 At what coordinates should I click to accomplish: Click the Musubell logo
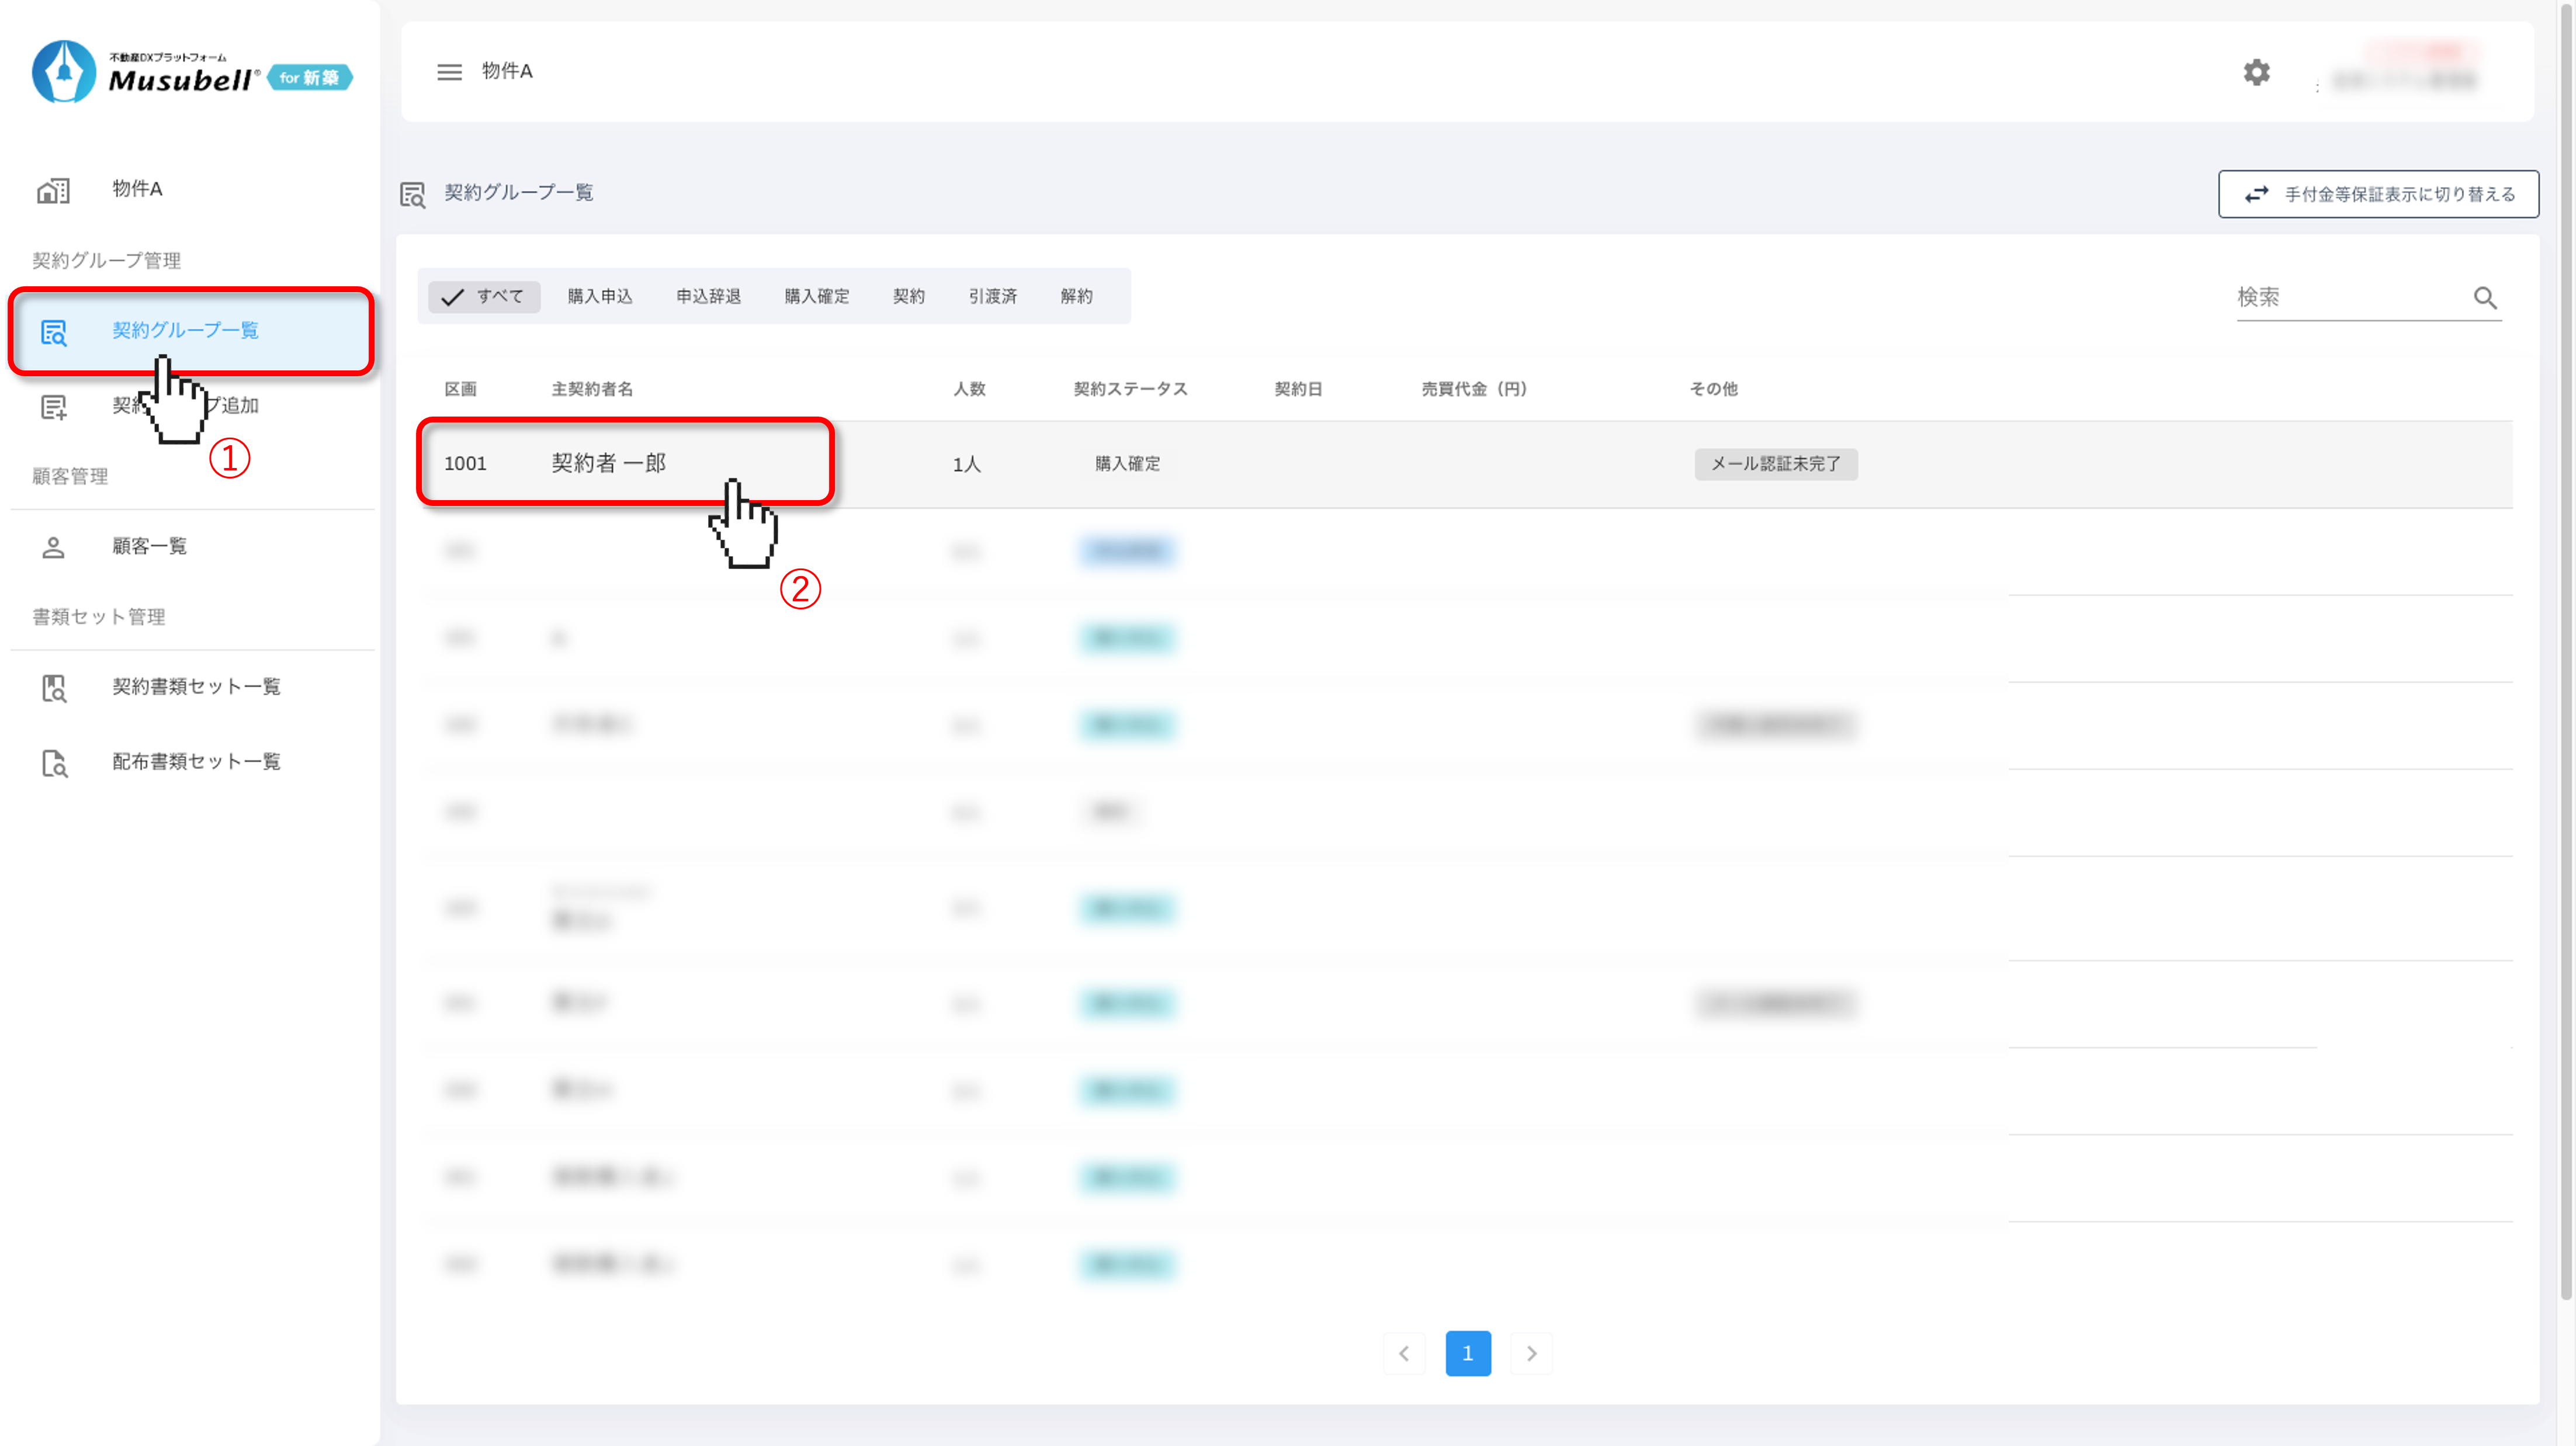point(190,72)
